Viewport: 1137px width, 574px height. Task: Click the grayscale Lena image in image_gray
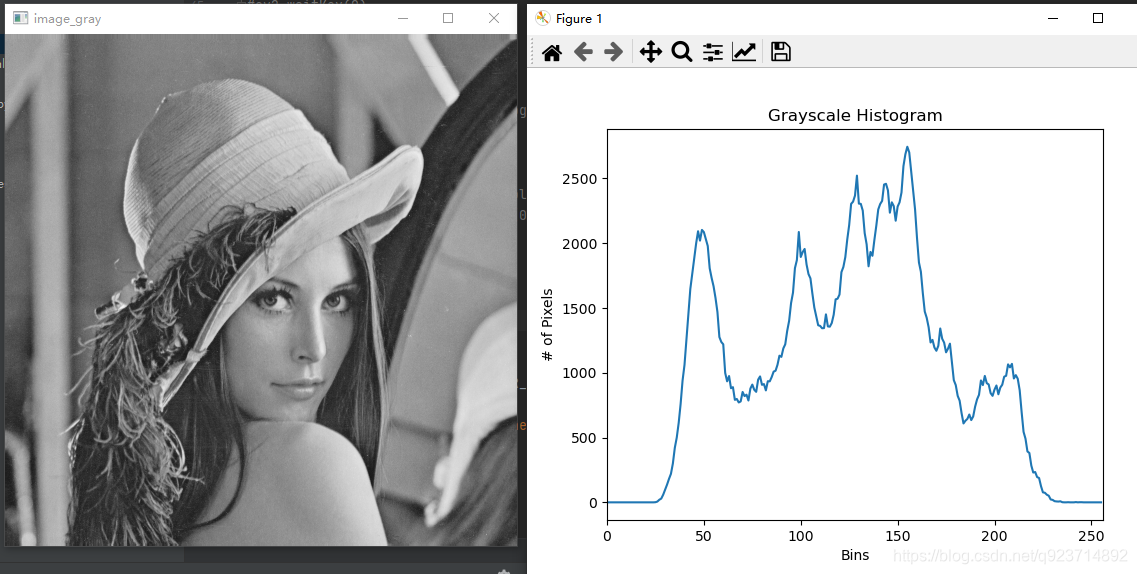(x=261, y=290)
